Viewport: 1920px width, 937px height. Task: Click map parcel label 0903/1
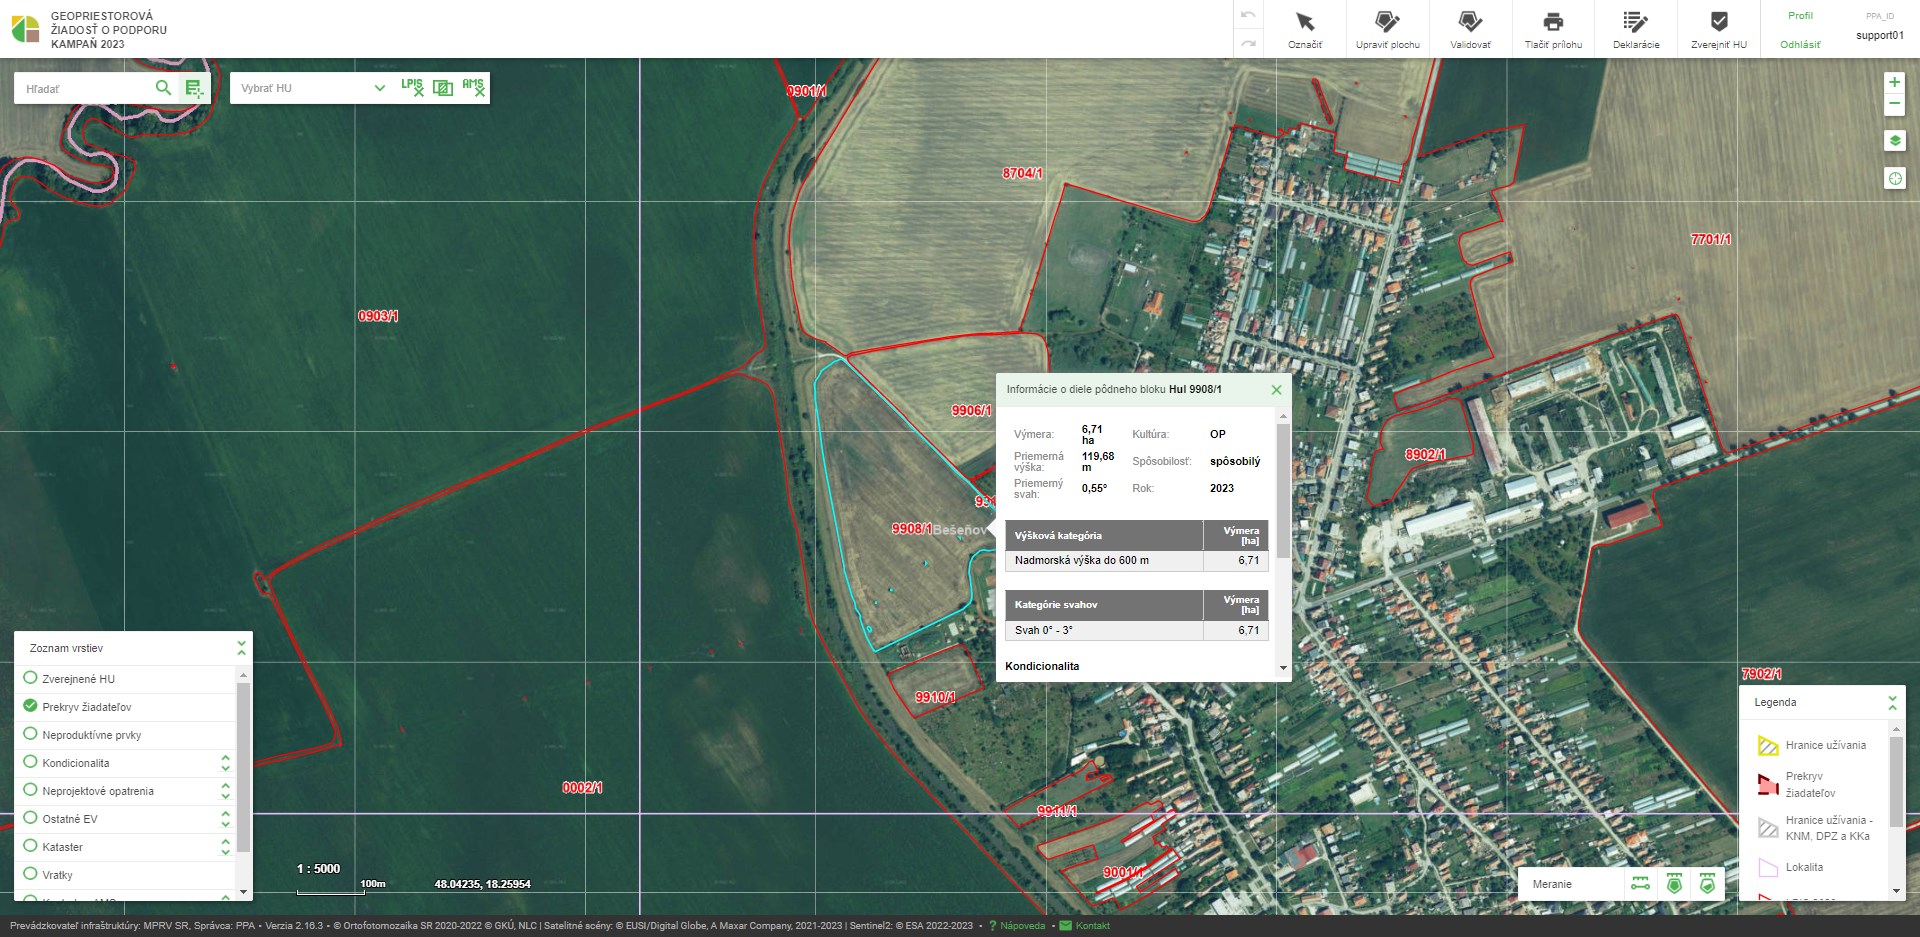click(378, 316)
